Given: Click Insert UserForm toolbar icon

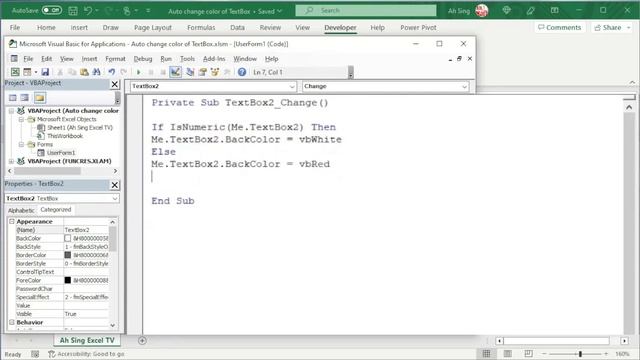Looking at the screenshot, I should 27,72.
